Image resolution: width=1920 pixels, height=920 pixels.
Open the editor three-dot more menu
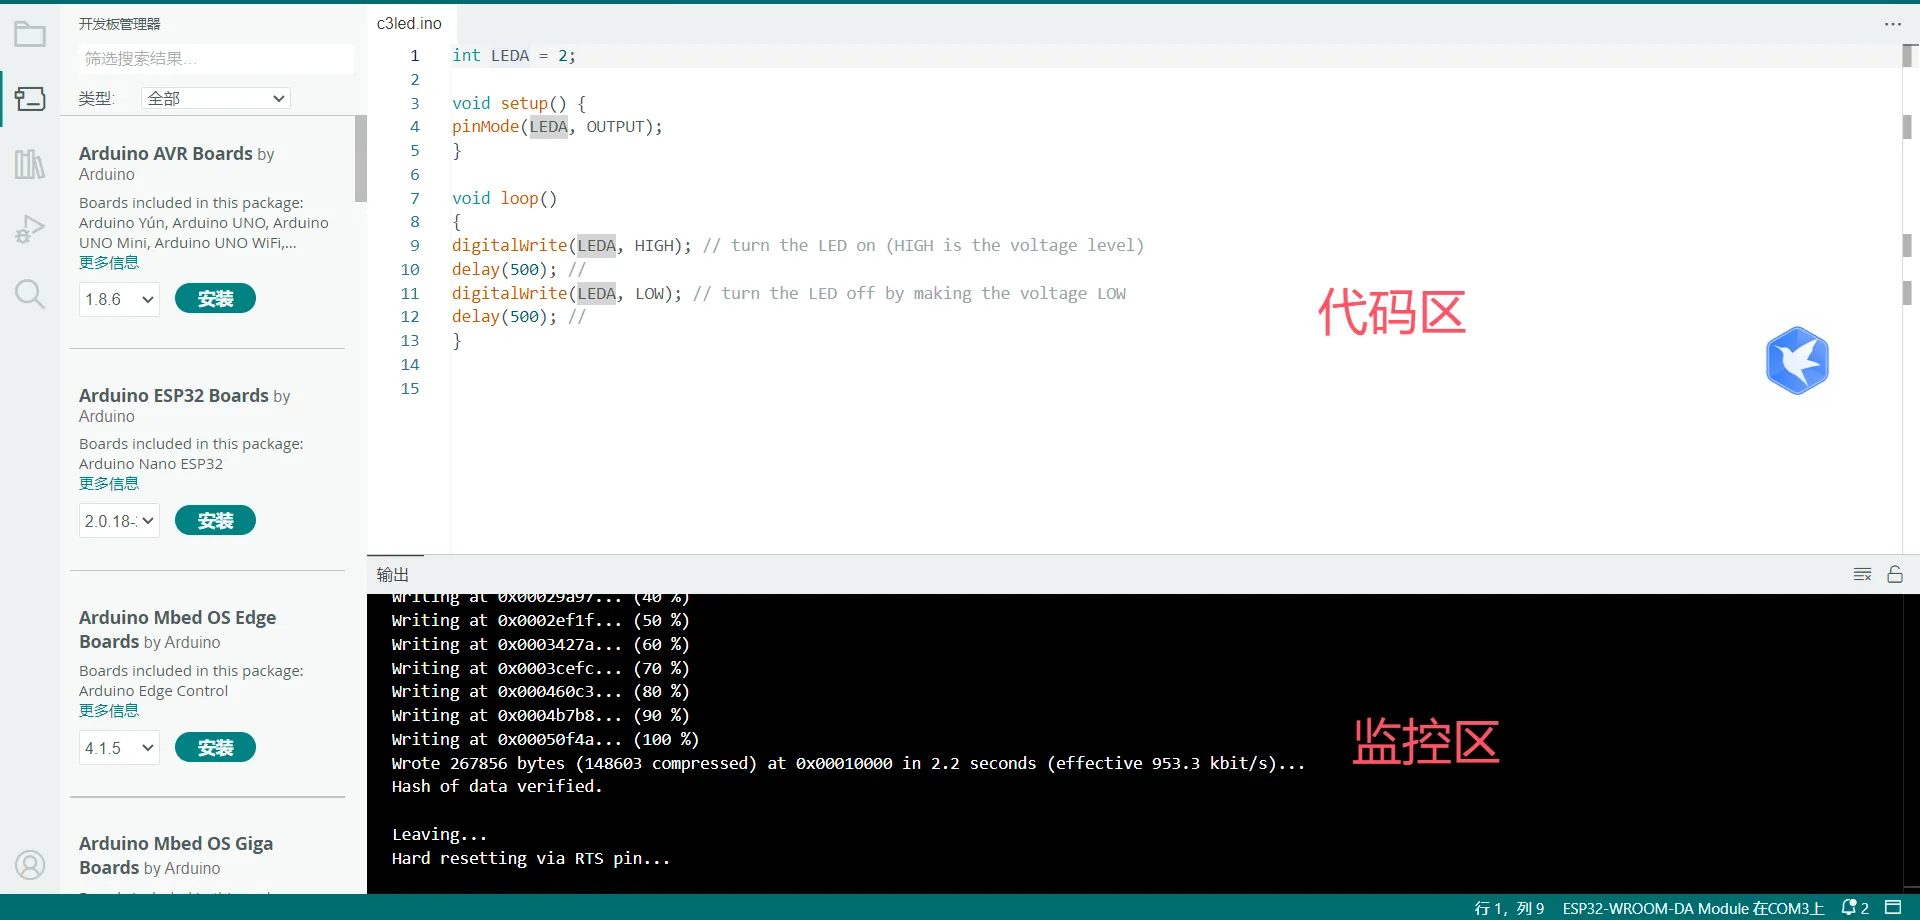coord(1892,24)
